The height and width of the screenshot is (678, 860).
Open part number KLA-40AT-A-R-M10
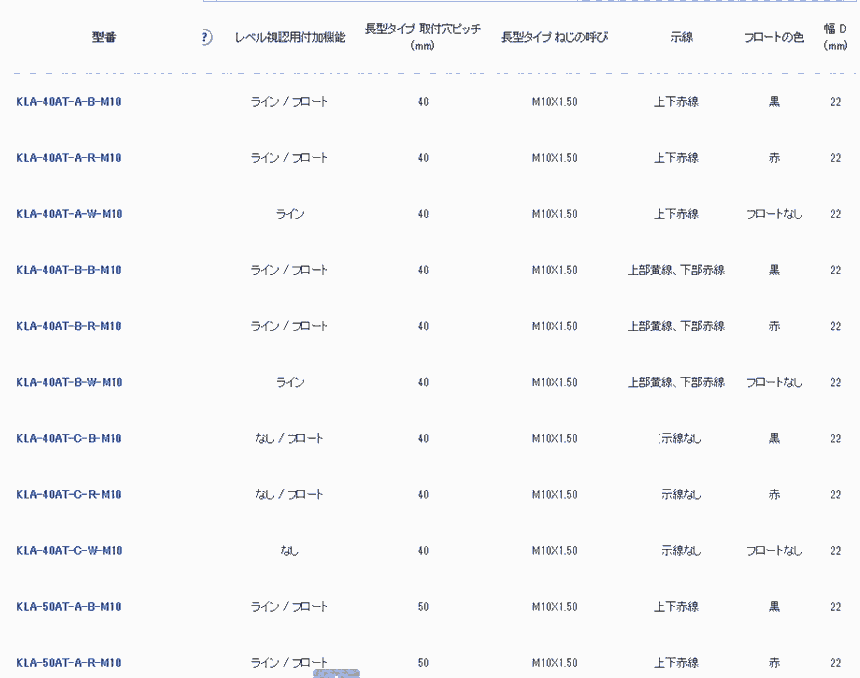coord(69,158)
